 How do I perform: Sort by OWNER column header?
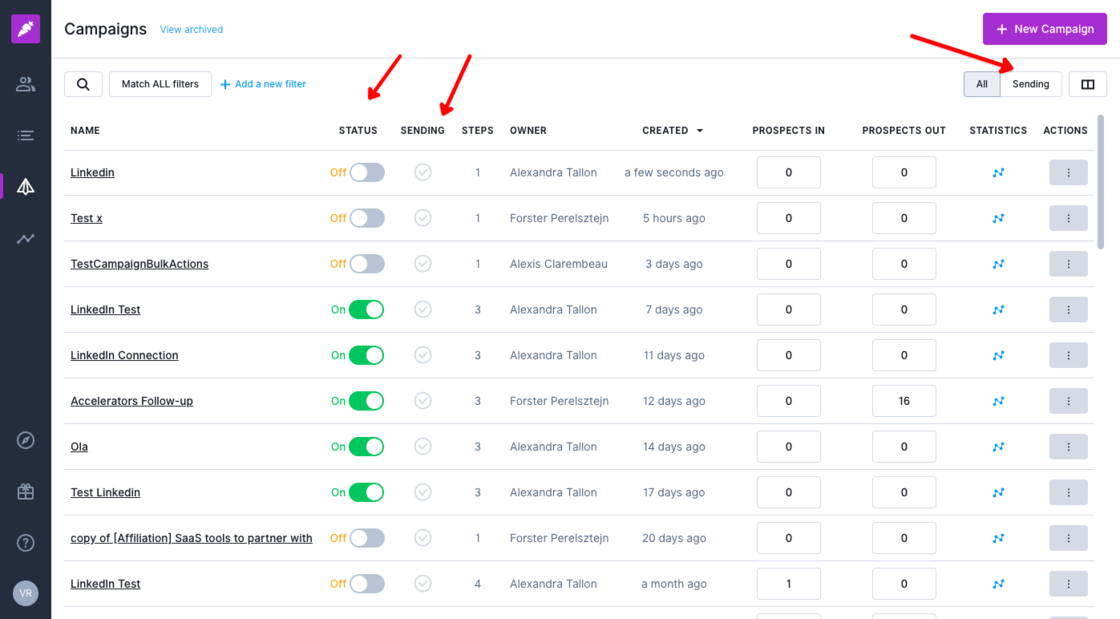point(528,131)
